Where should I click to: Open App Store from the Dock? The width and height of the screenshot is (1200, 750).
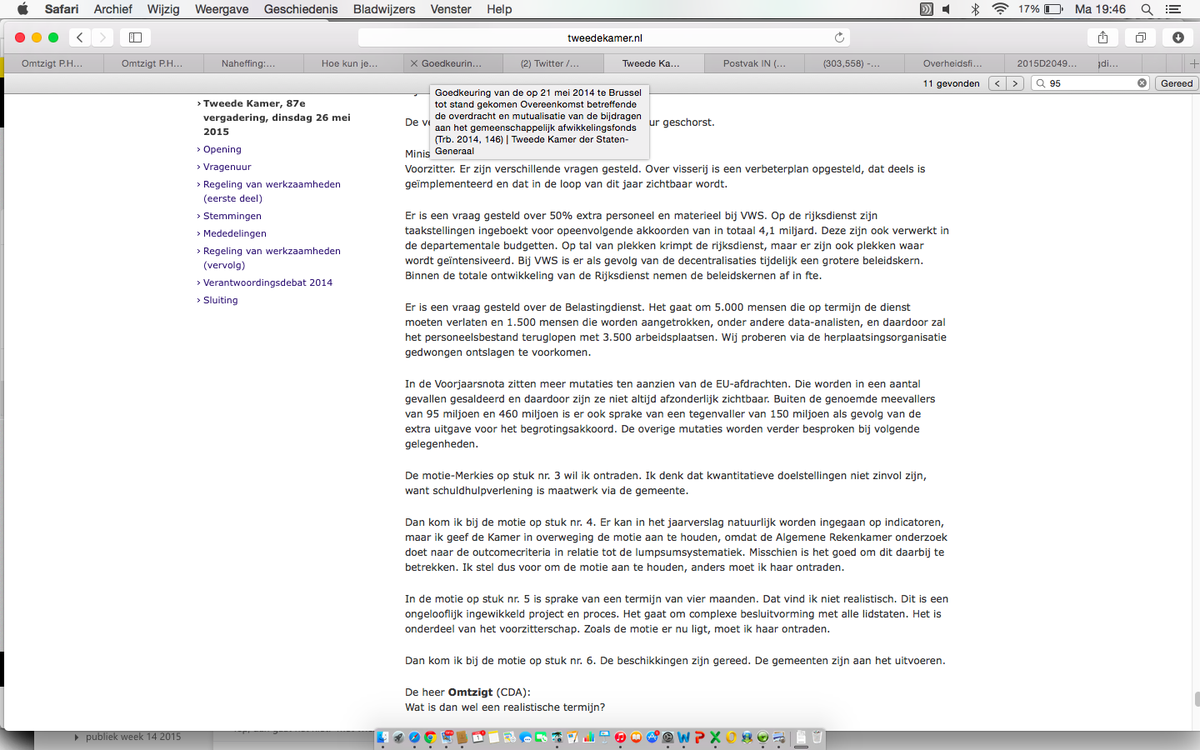tap(652, 737)
